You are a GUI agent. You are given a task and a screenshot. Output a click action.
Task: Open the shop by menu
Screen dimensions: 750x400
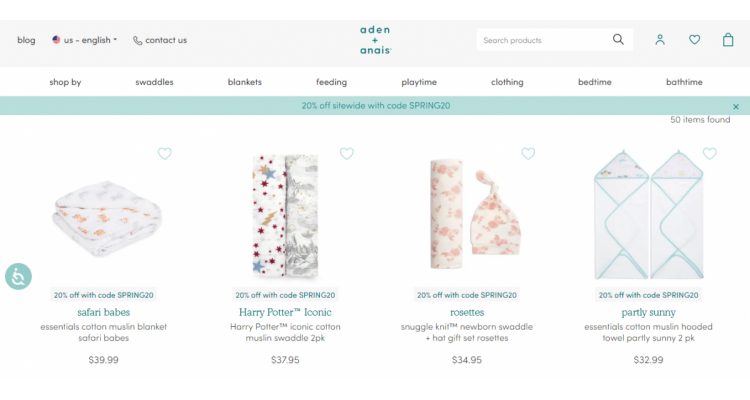(x=65, y=82)
